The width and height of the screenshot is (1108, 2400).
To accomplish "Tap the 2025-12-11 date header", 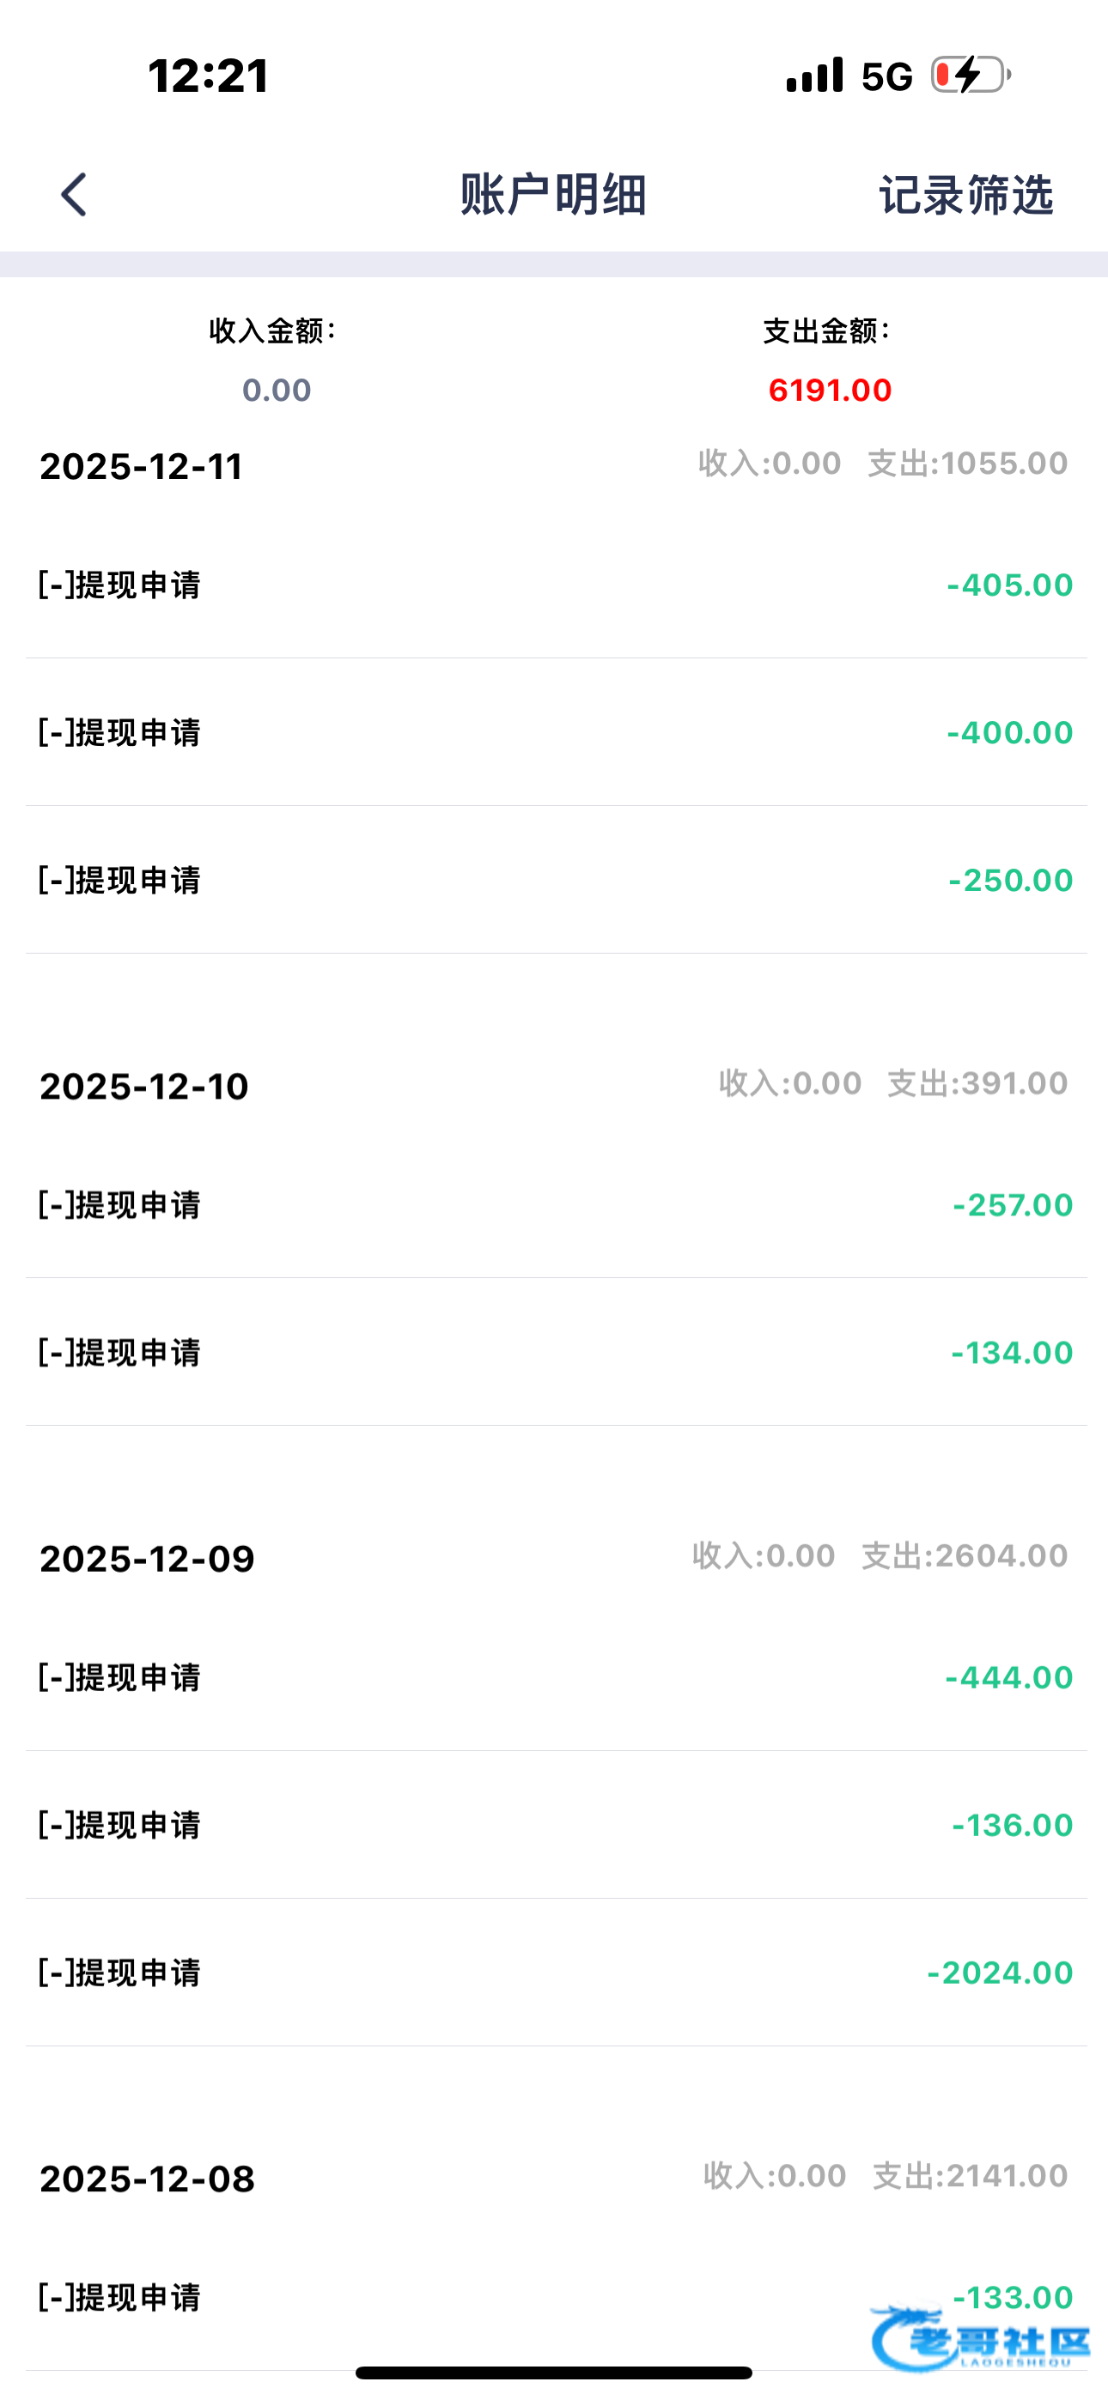I will pos(141,467).
